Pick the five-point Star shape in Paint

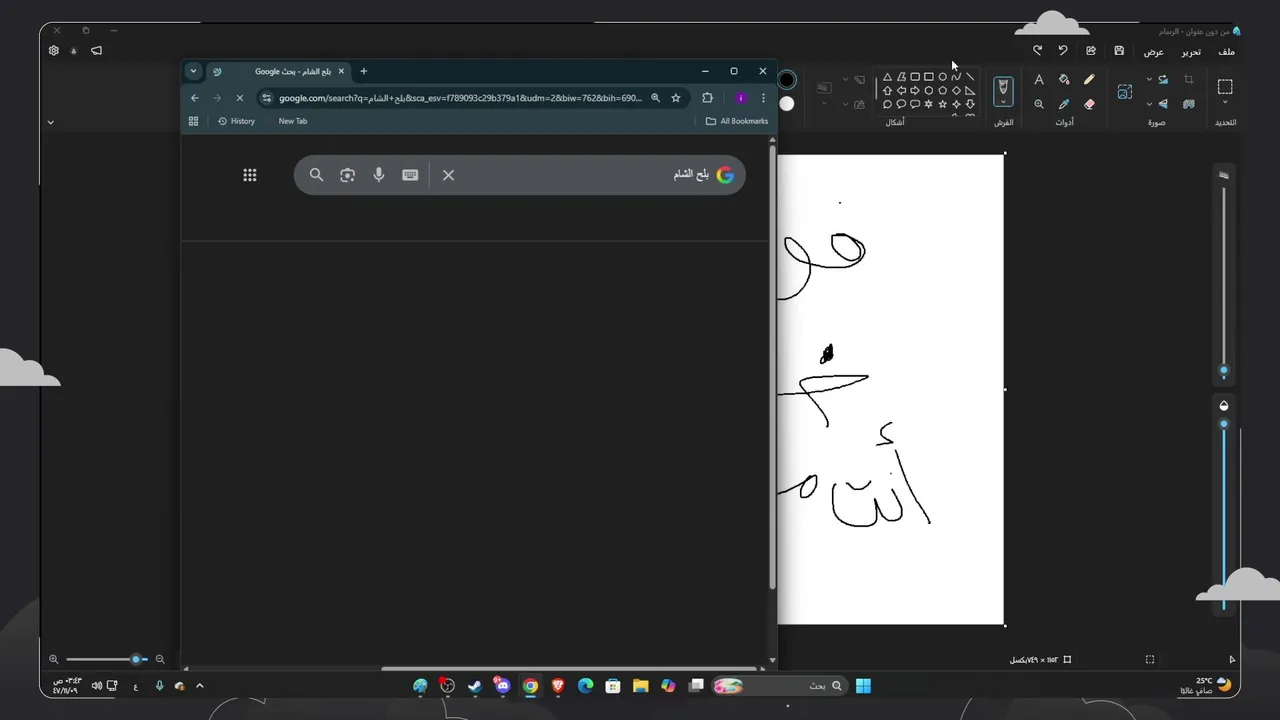(942, 104)
